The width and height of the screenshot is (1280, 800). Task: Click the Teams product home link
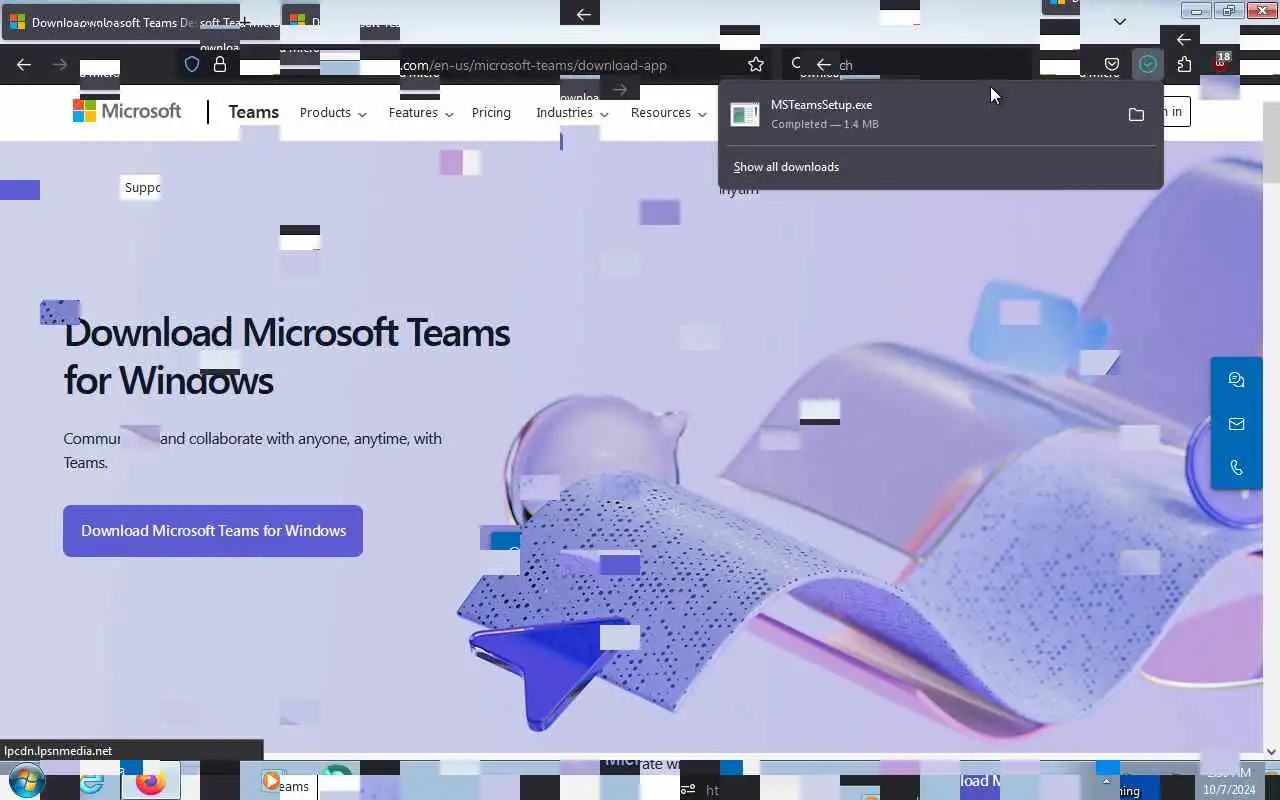[x=253, y=112]
